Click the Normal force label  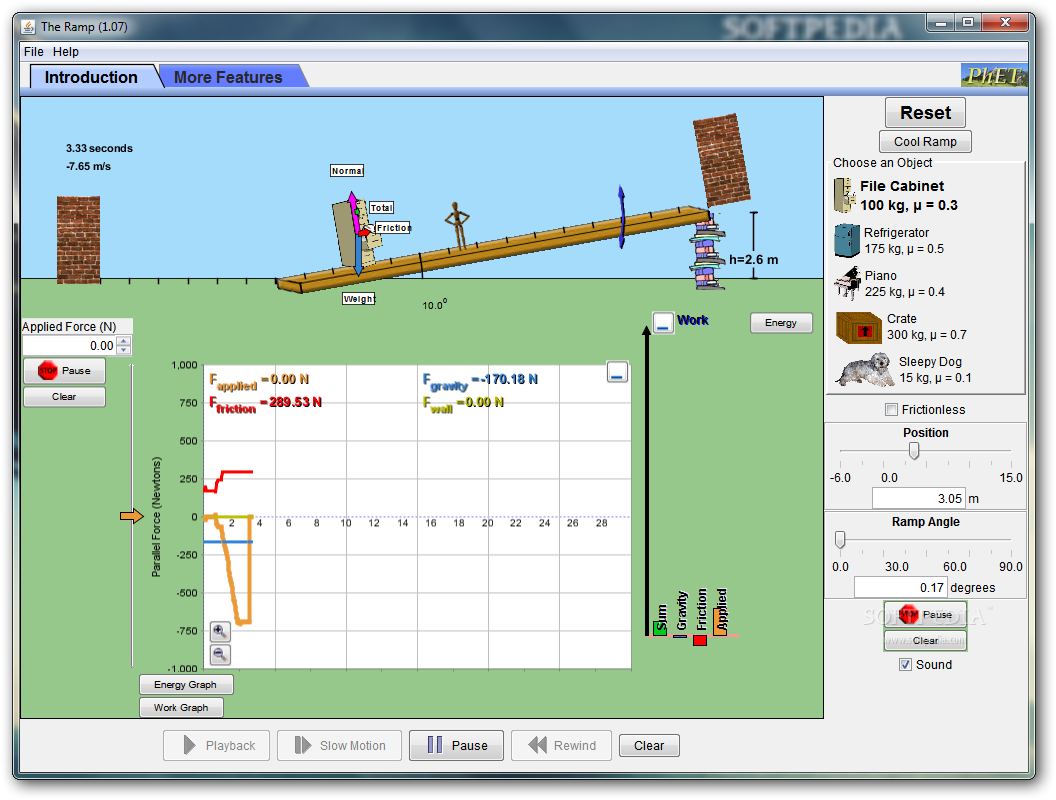(347, 171)
